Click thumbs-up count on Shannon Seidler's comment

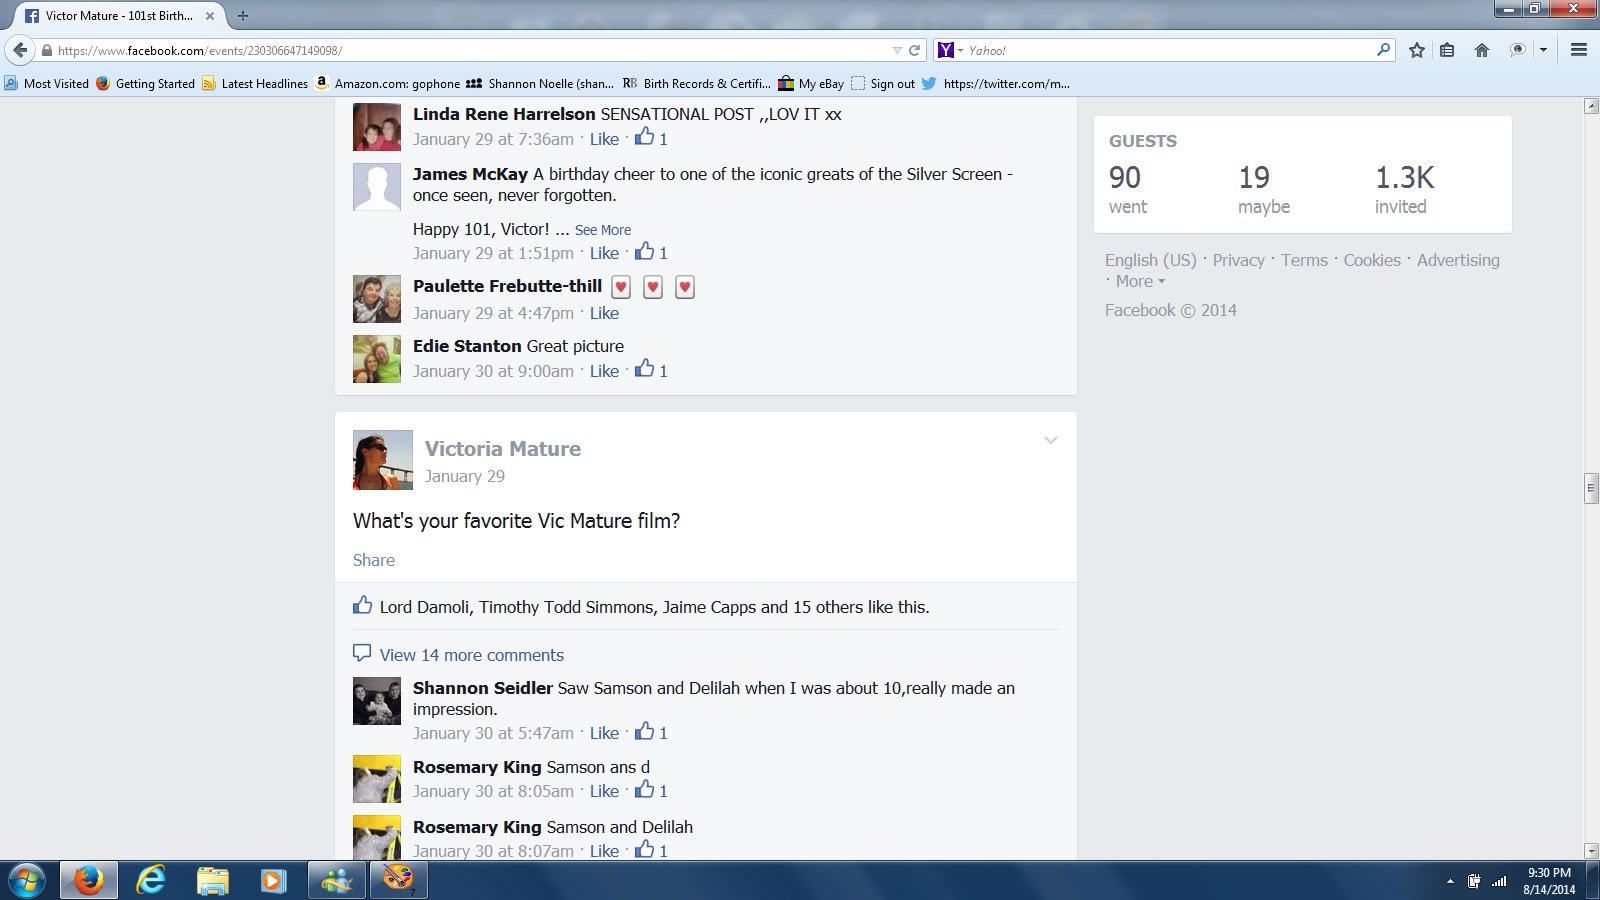(x=651, y=732)
